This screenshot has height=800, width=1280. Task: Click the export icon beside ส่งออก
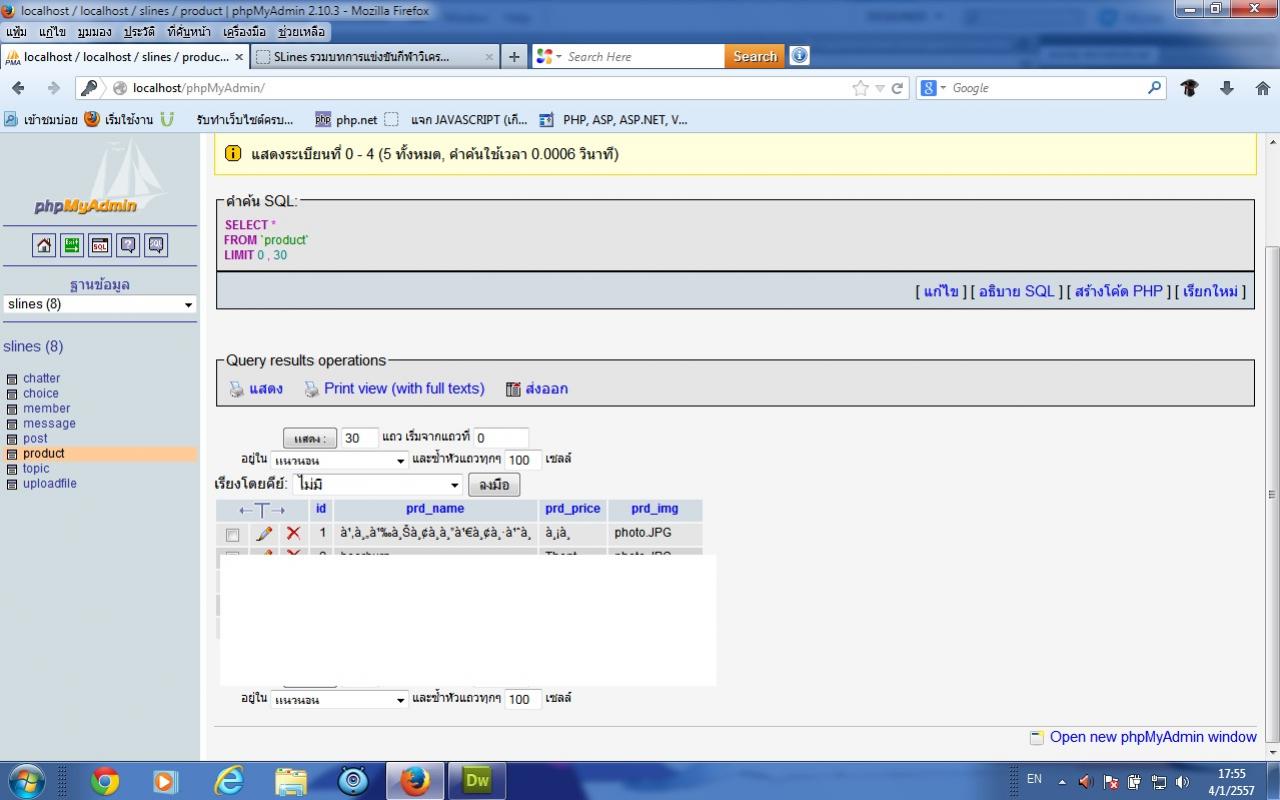click(513, 389)
